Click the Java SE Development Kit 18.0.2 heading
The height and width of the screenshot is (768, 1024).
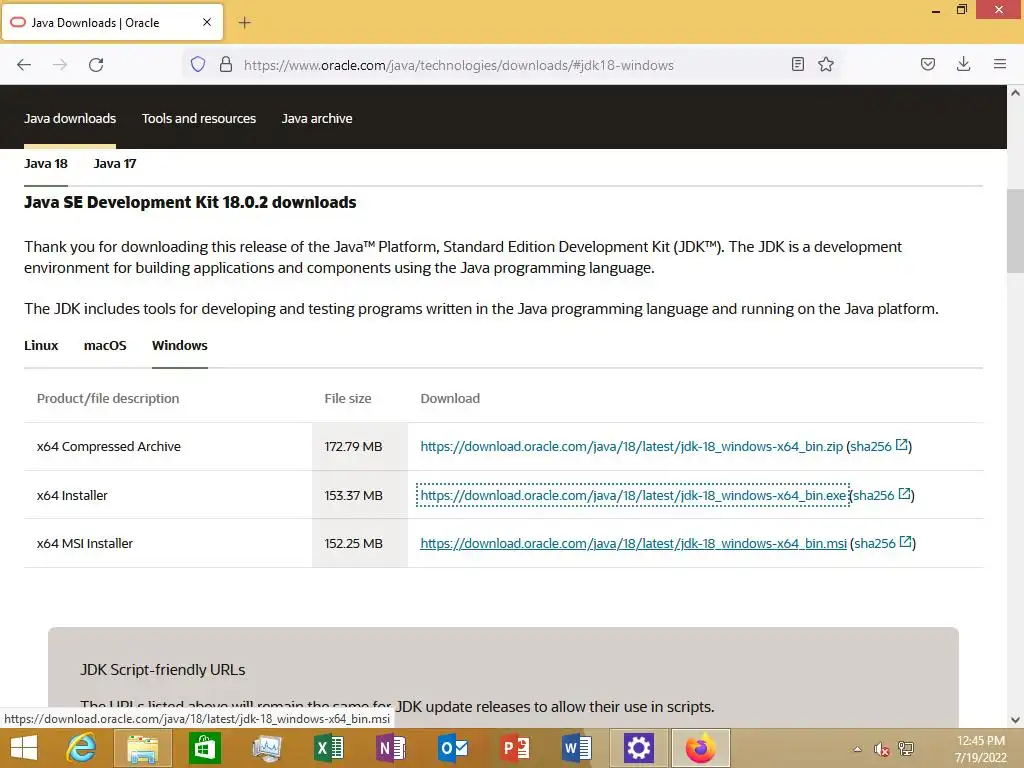pyautogui.click(x=190, y=202)
